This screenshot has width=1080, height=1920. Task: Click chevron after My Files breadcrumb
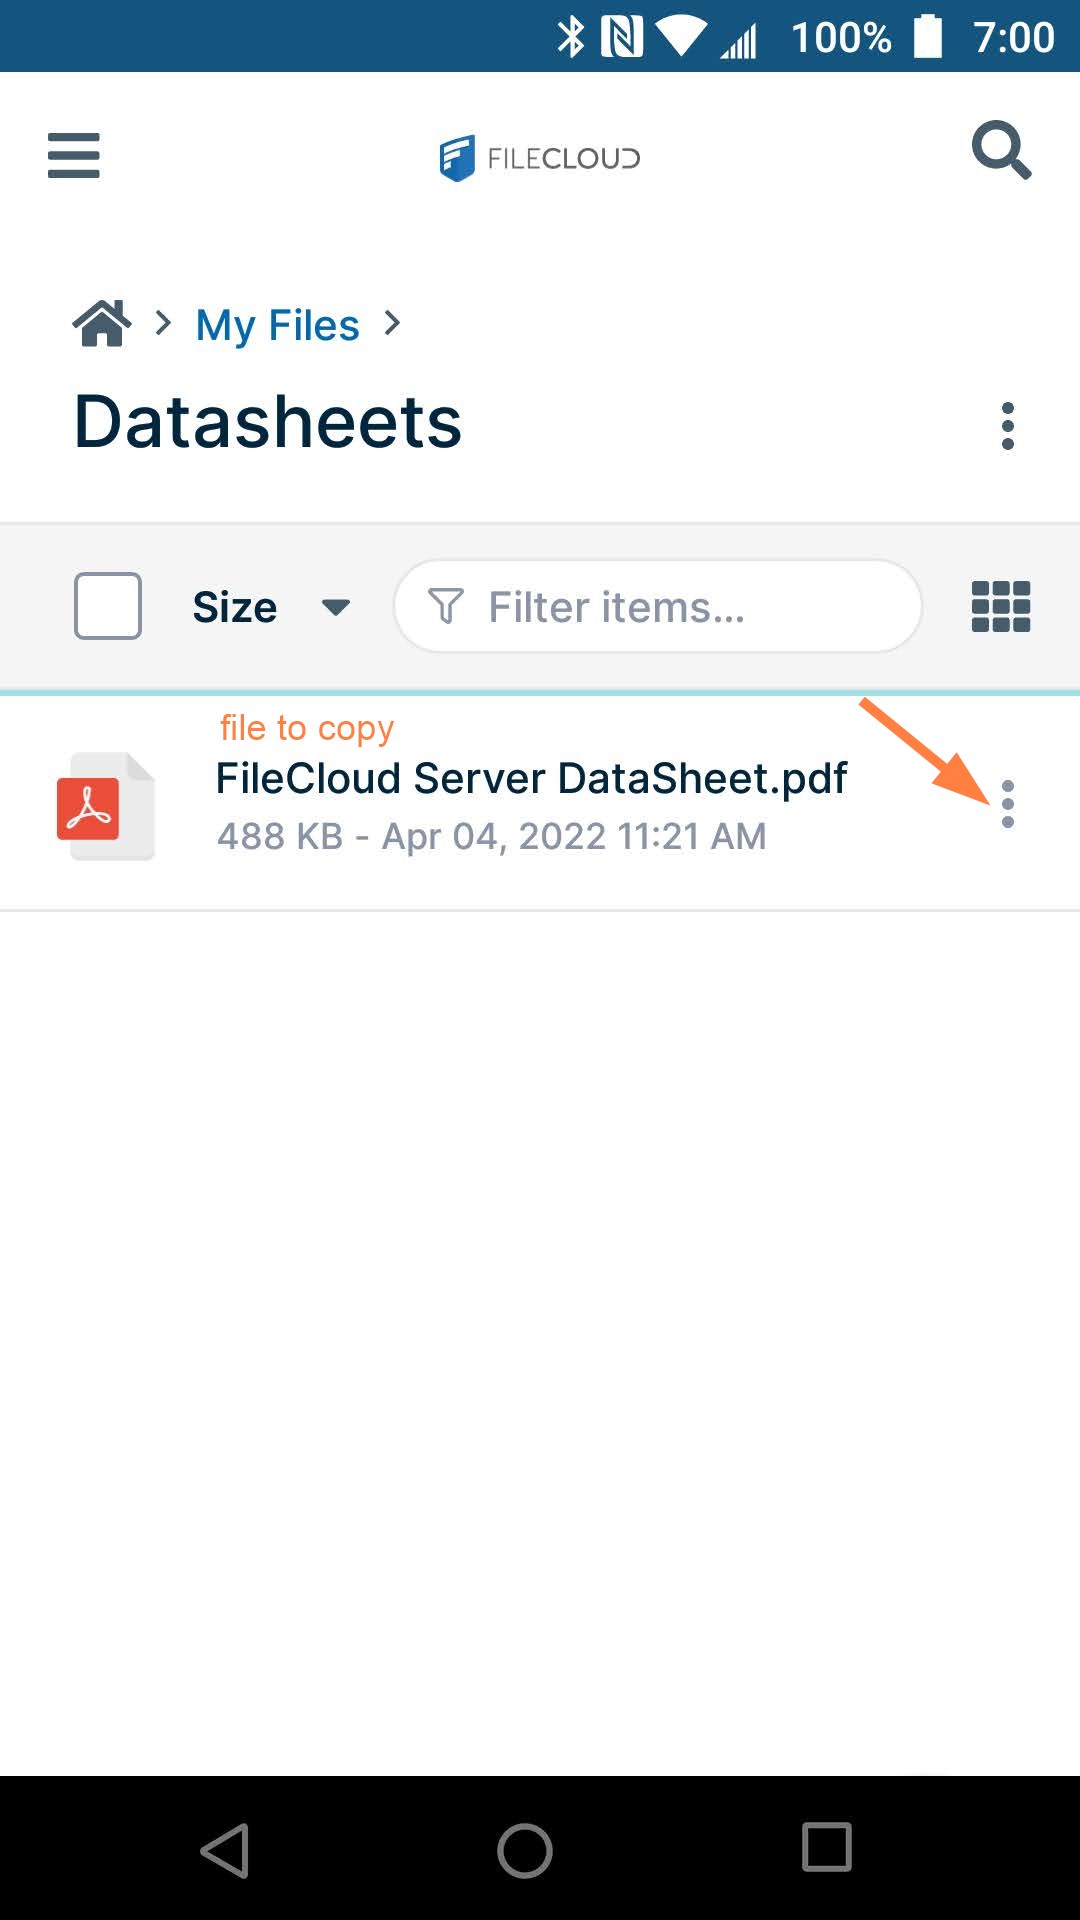click(393, 323)
